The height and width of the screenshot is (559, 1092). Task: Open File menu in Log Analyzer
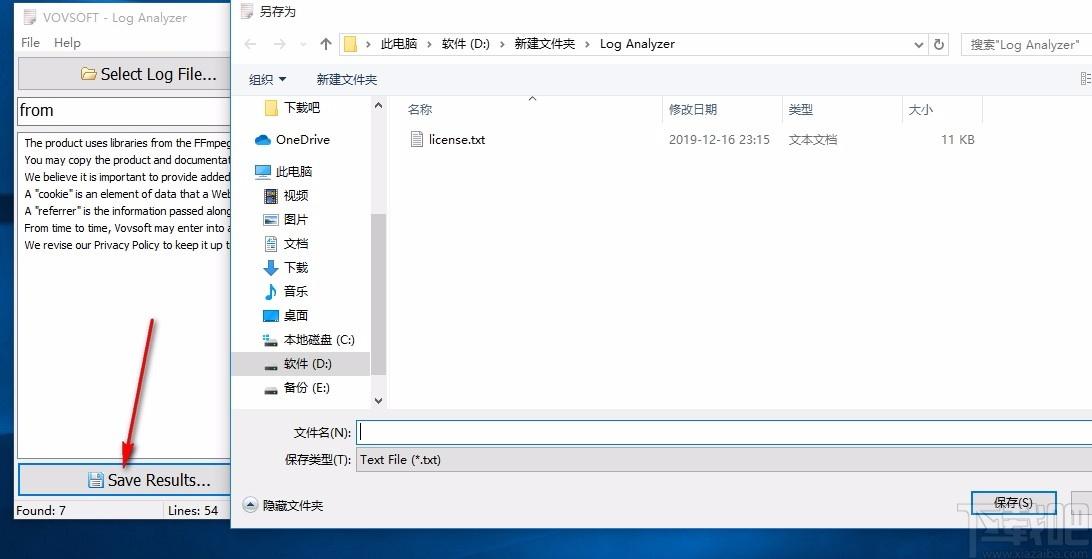[x=30, y=42]
